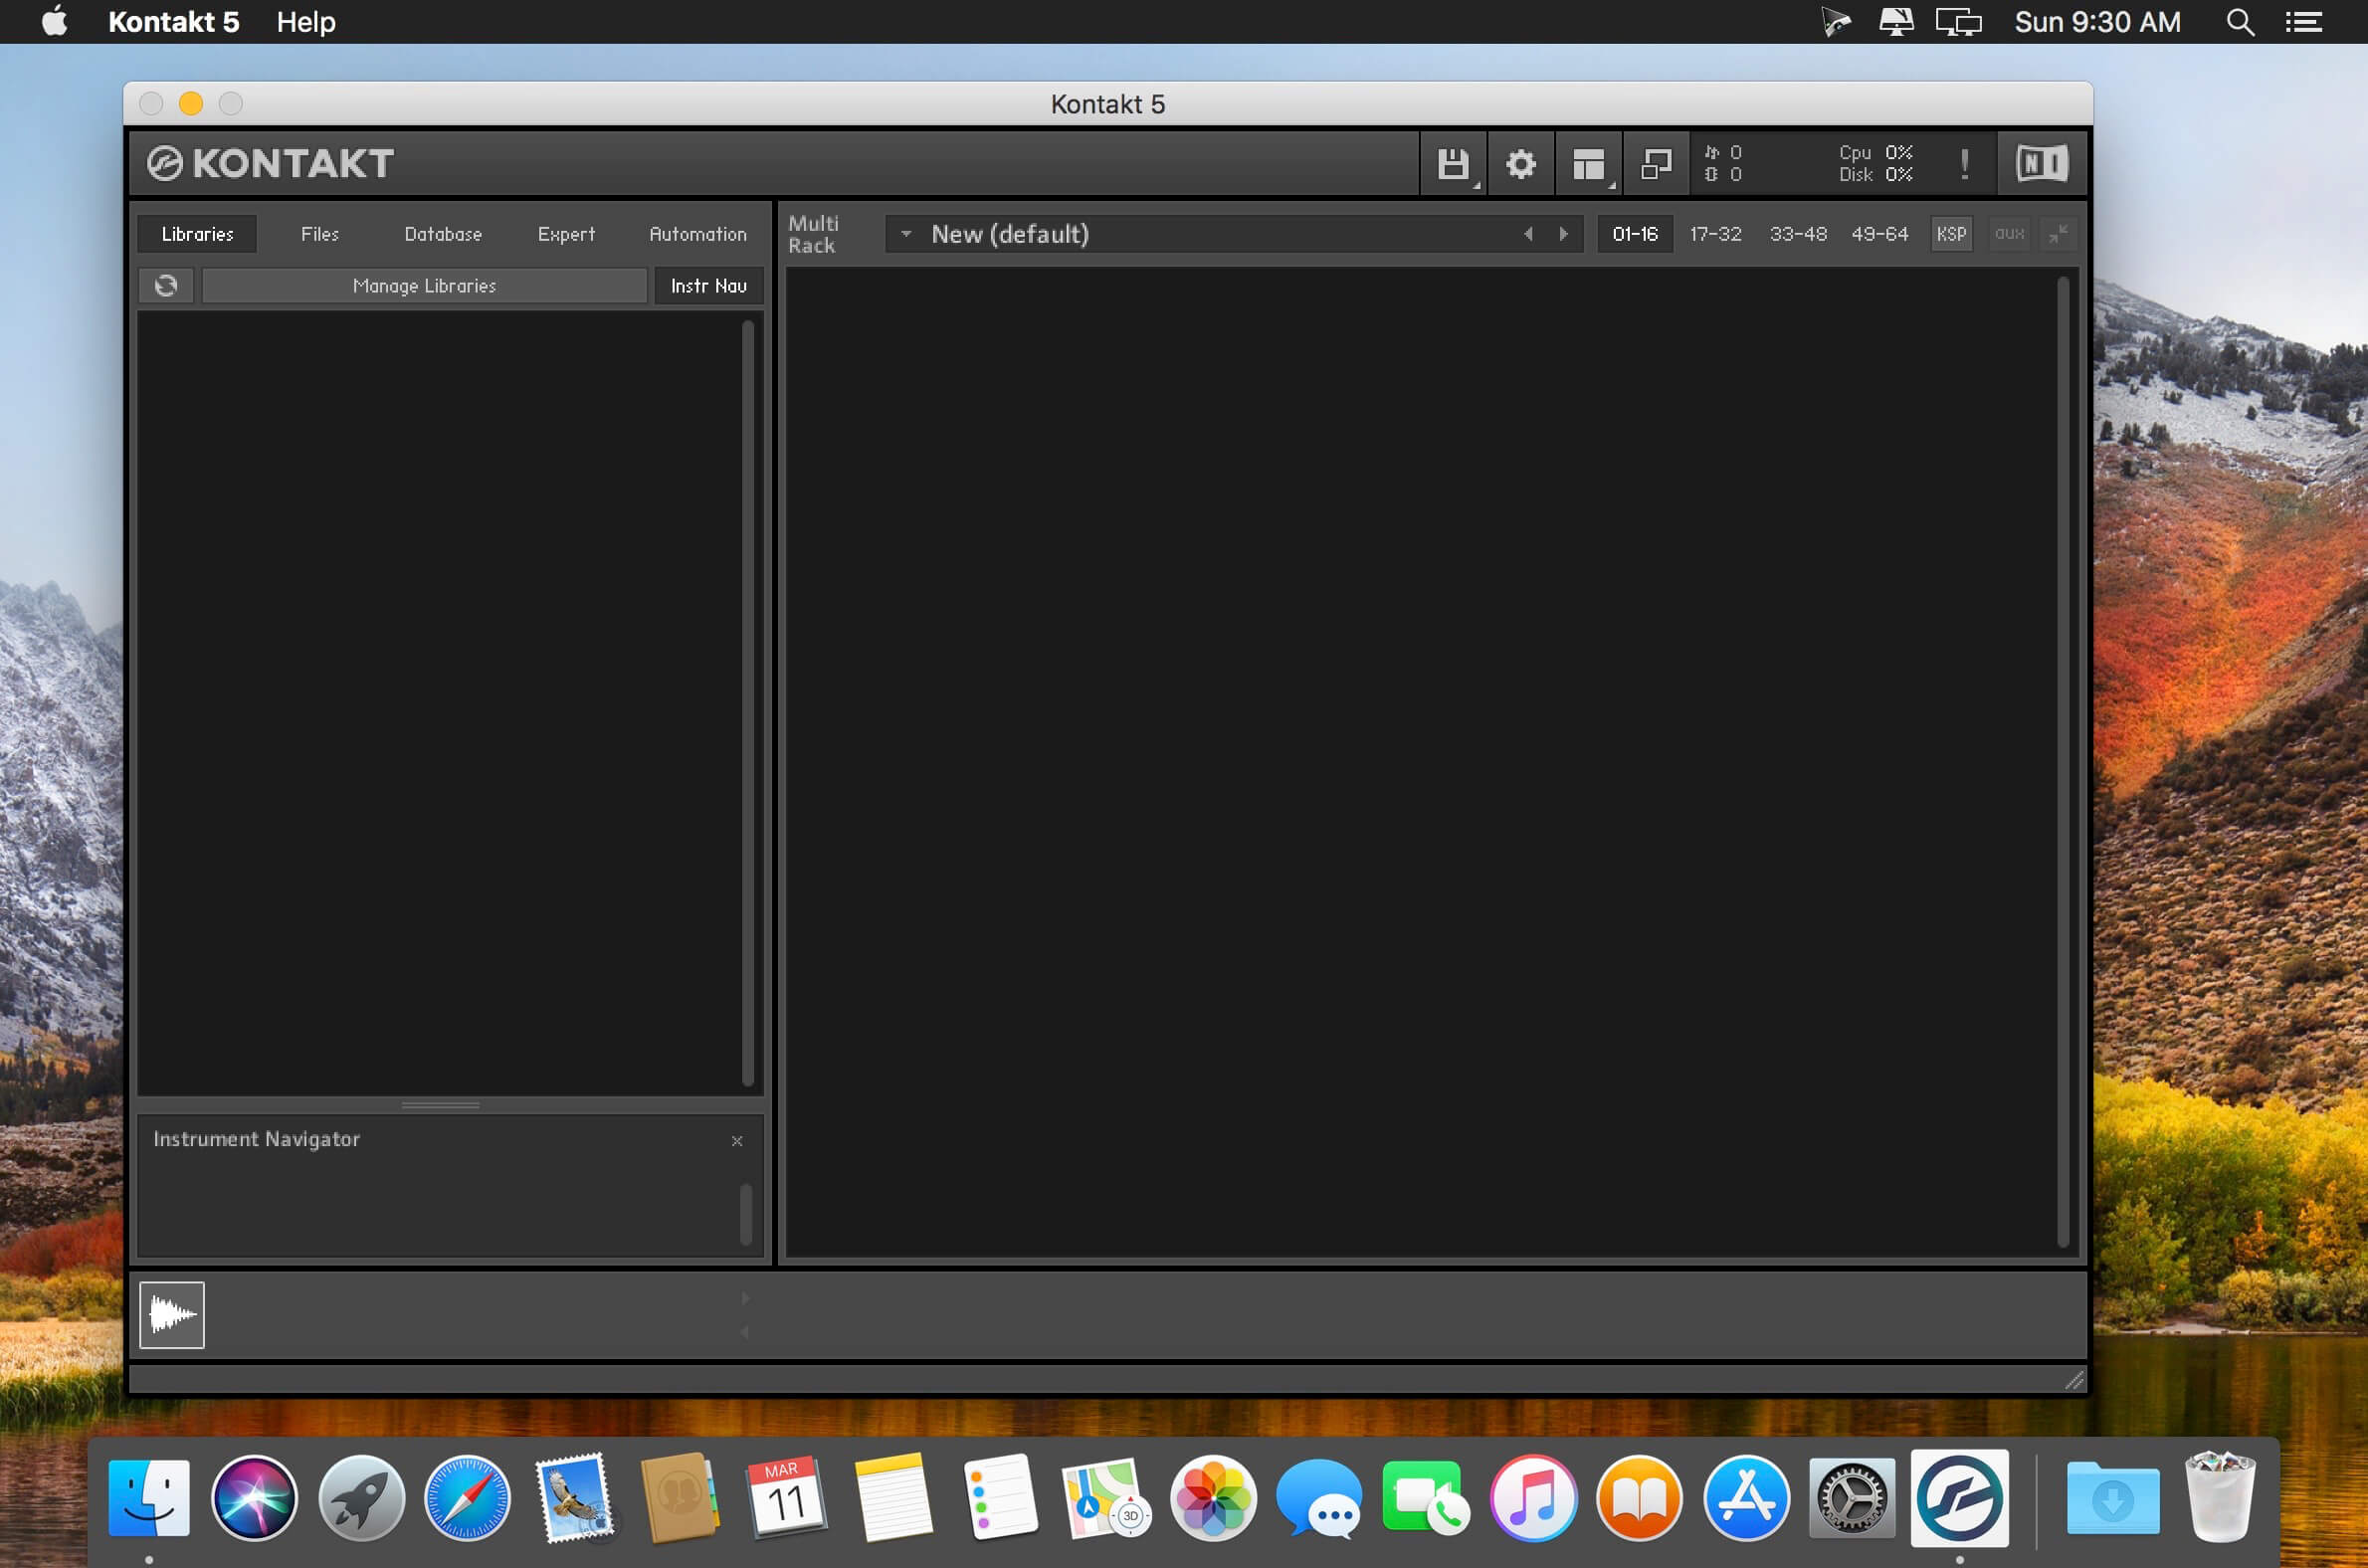Viewport: 2368px width, 1568px height.
Task: Expand the Multi Rack dropdown arrow
Action: pyautogui.click(x=906, y=233)
